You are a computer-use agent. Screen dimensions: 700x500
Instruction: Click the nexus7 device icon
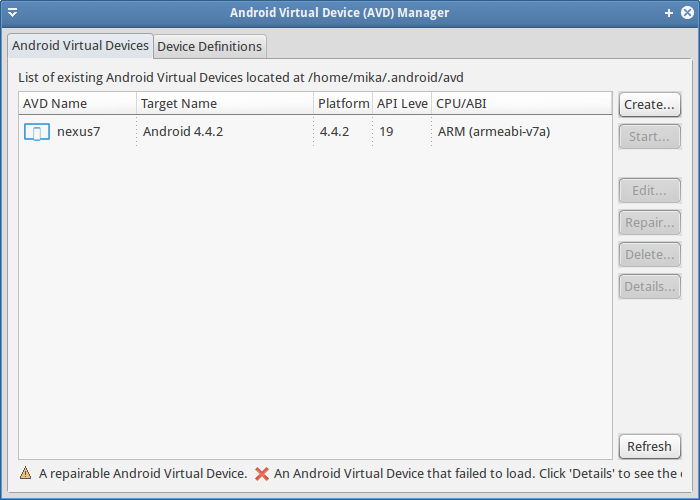coord(36,131)
